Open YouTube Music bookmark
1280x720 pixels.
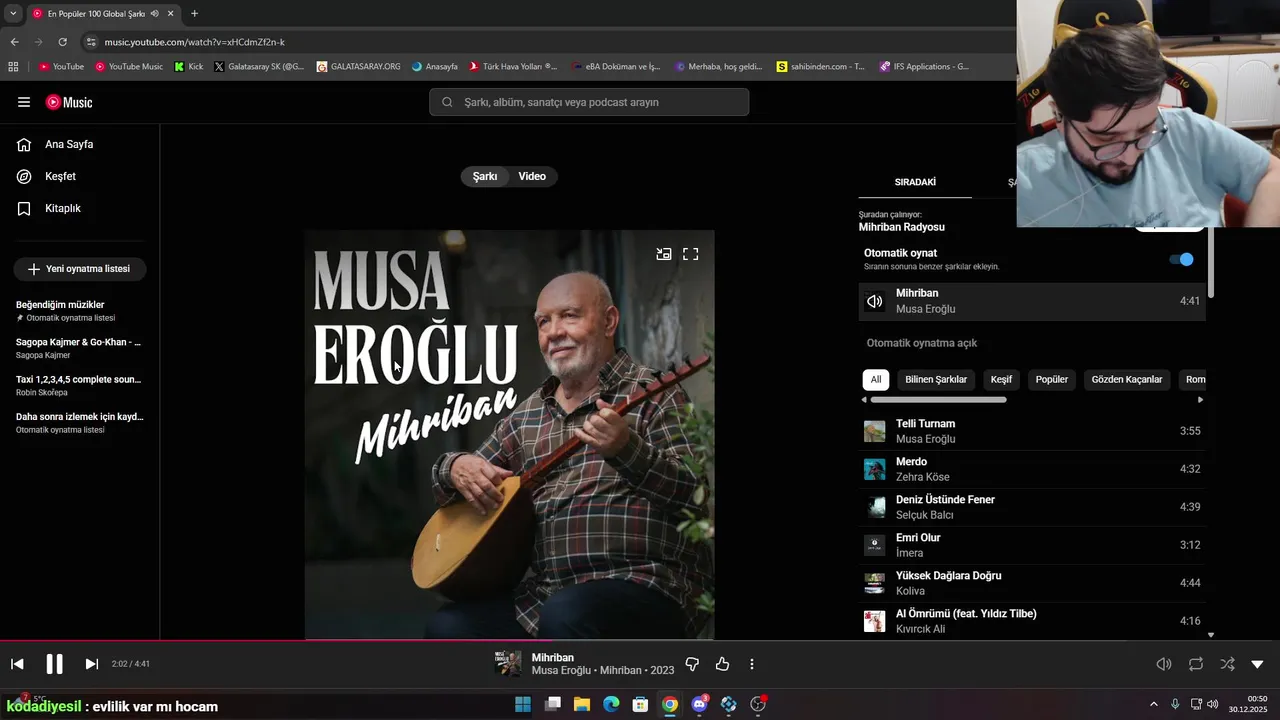(129, 67)
